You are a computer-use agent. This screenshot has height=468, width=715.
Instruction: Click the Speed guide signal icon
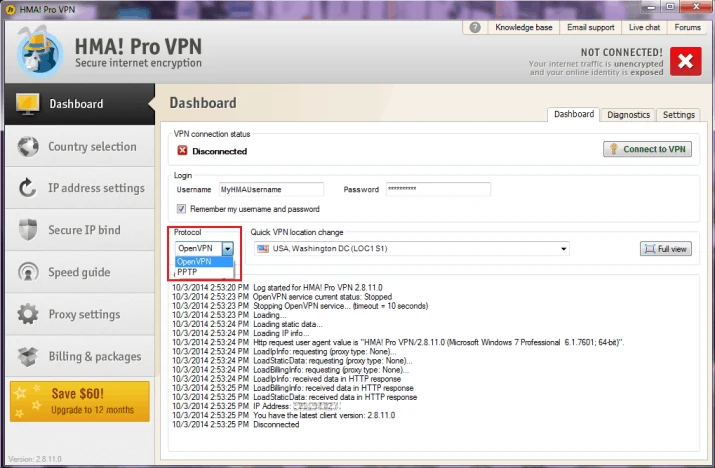click(28, 272)
